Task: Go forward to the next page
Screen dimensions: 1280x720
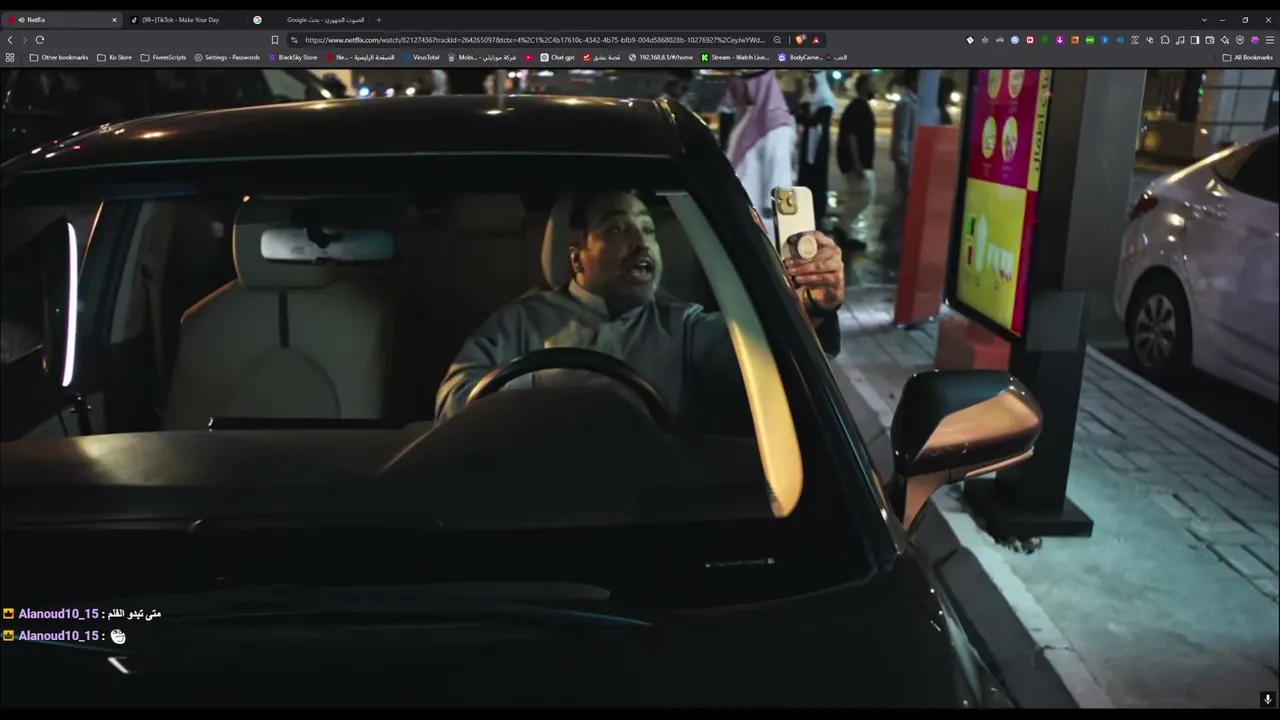Action: click(x=25, y=40)
